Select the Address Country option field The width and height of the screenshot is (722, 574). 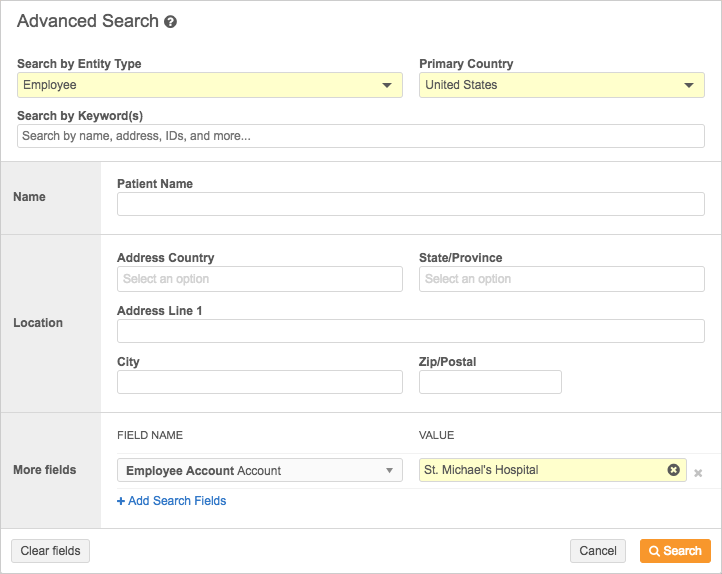pos(259,279)
